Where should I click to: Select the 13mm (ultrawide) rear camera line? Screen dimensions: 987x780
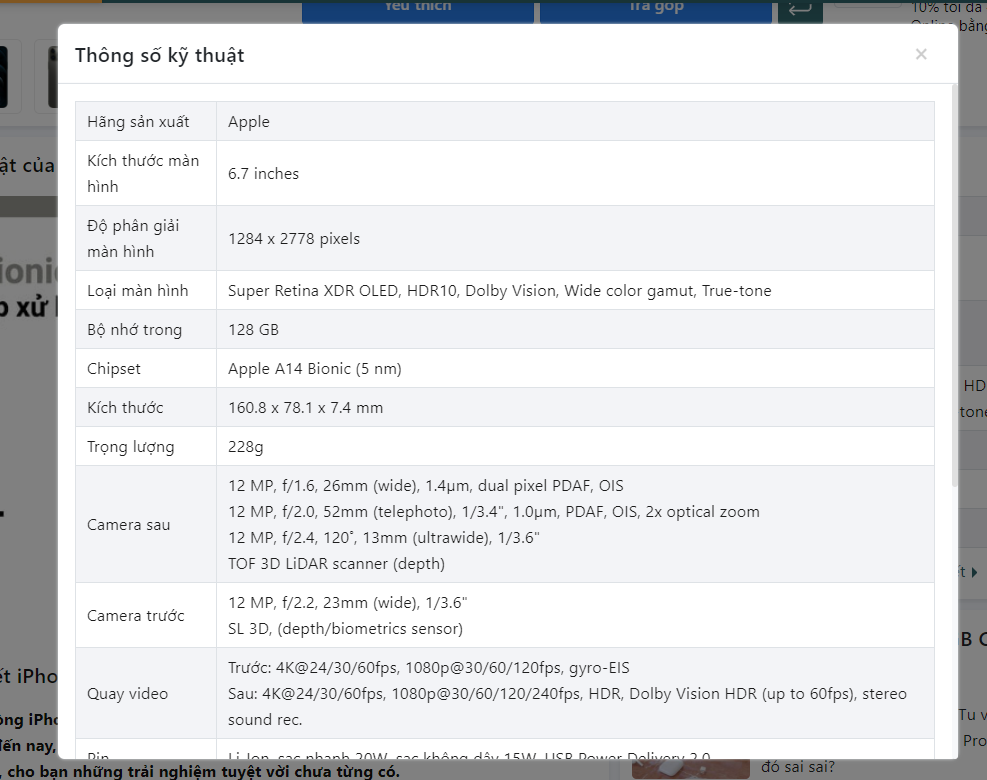pyautogui.click(x=383, y=537)
